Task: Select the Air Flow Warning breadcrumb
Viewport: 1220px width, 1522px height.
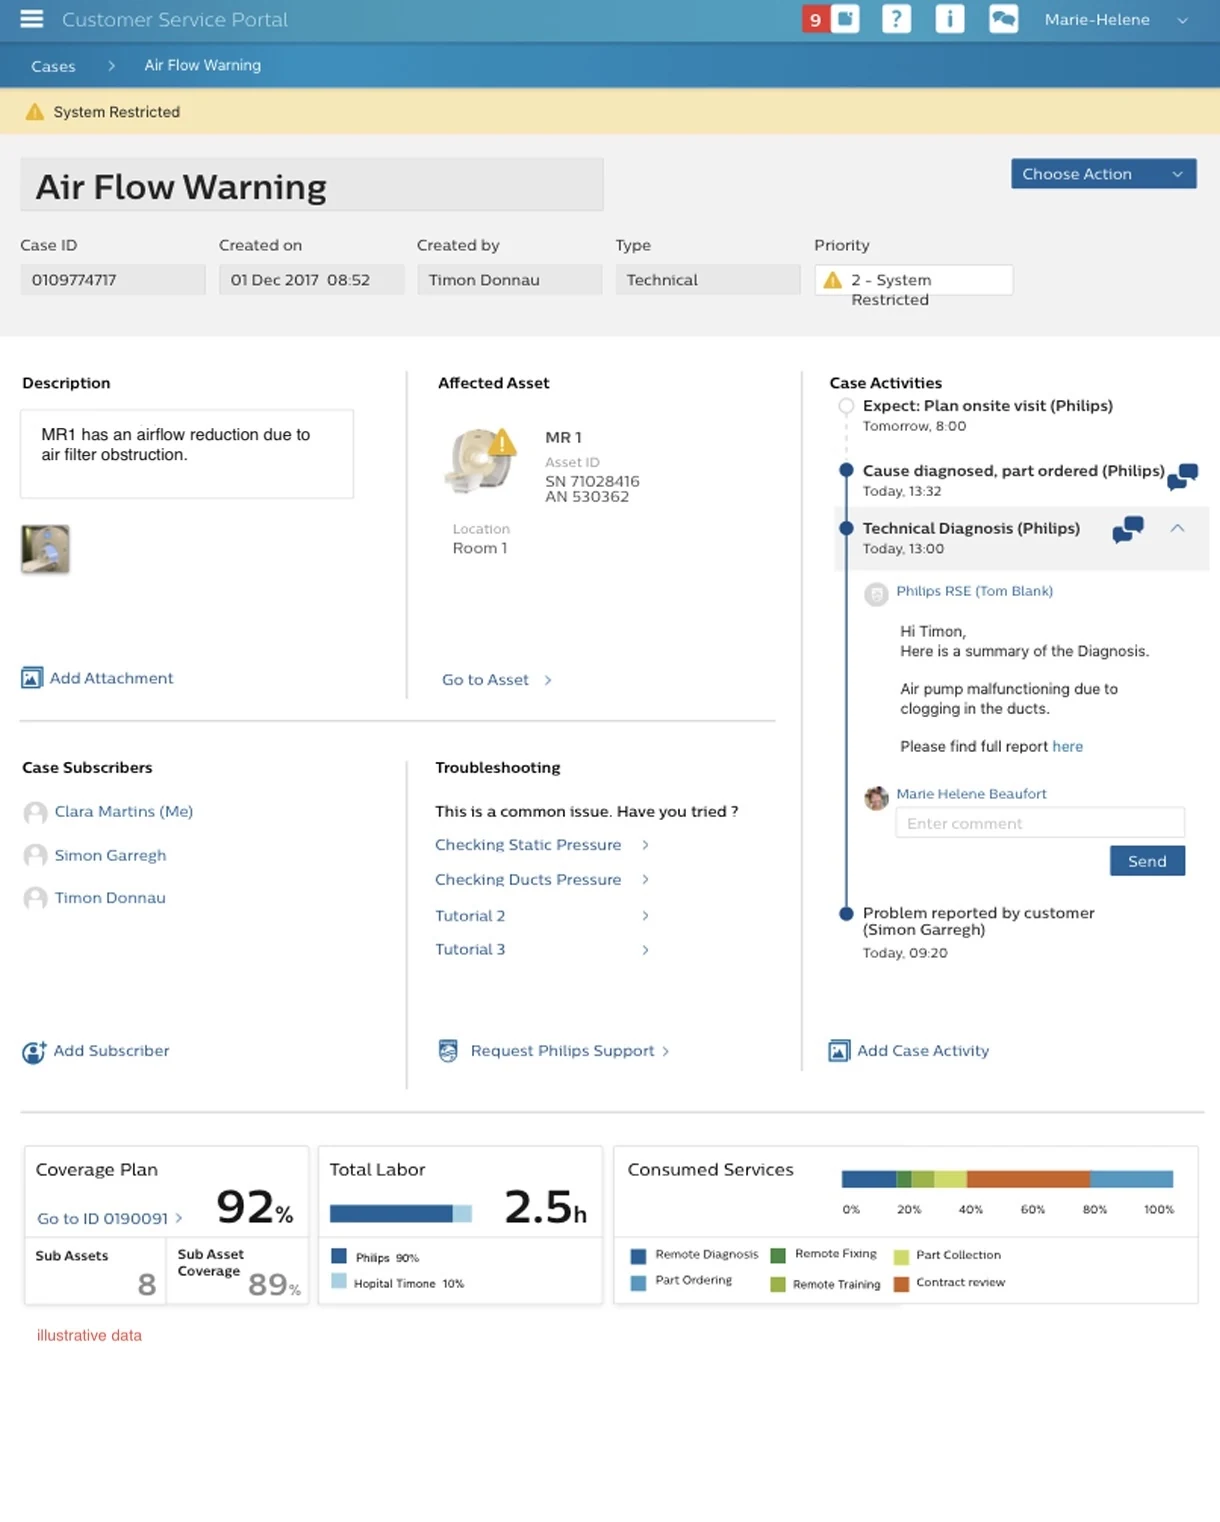Action: coord(203,65)
